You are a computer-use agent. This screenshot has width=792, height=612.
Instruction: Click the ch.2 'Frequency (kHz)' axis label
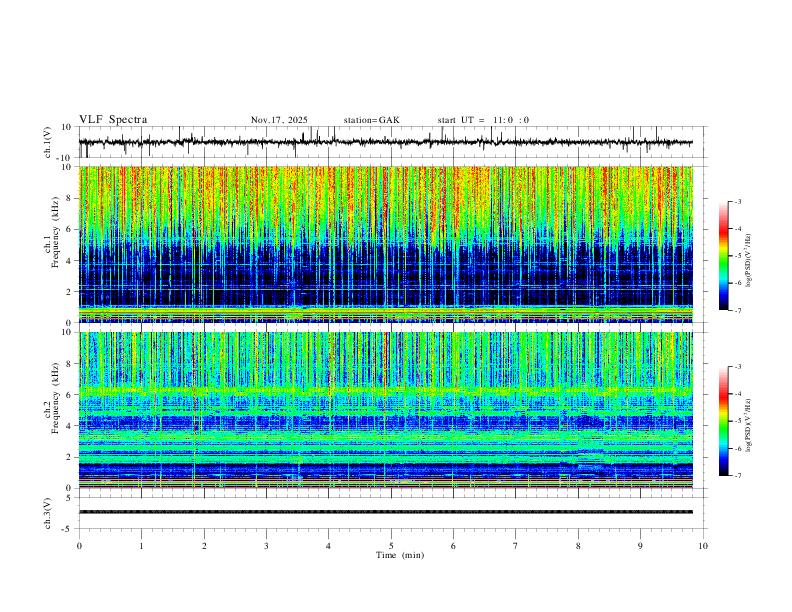pos(55,398)
